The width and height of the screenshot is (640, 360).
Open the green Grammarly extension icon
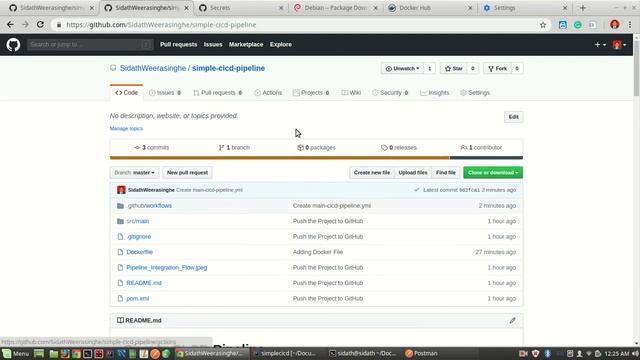click(x=578, y=25)
